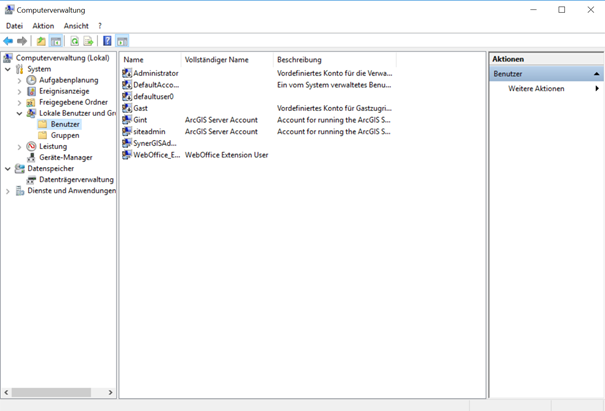Open the ? help menu
This screenshot has width=605, height=411.
(x=100, y=26)
